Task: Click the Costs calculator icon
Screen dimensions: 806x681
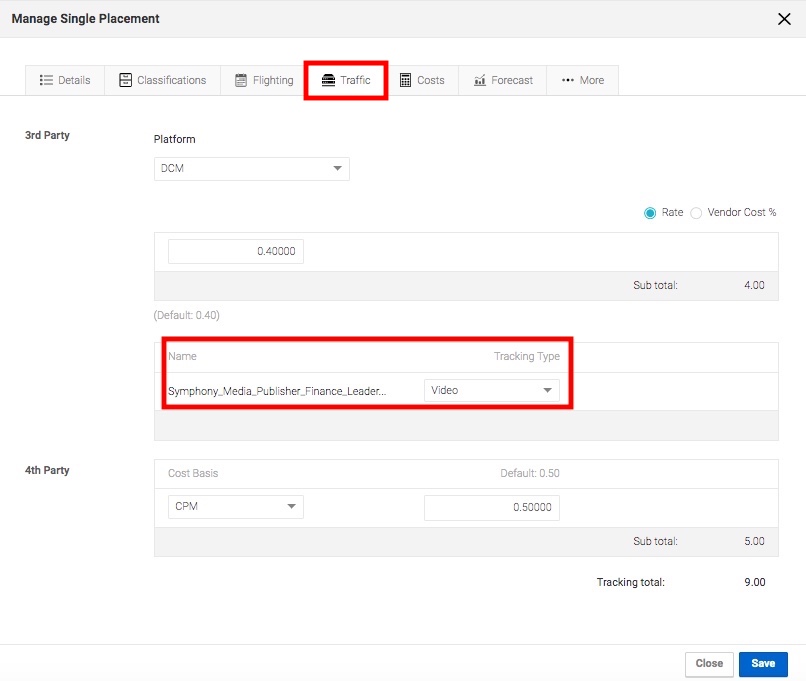Action: (x=406, y=80)
